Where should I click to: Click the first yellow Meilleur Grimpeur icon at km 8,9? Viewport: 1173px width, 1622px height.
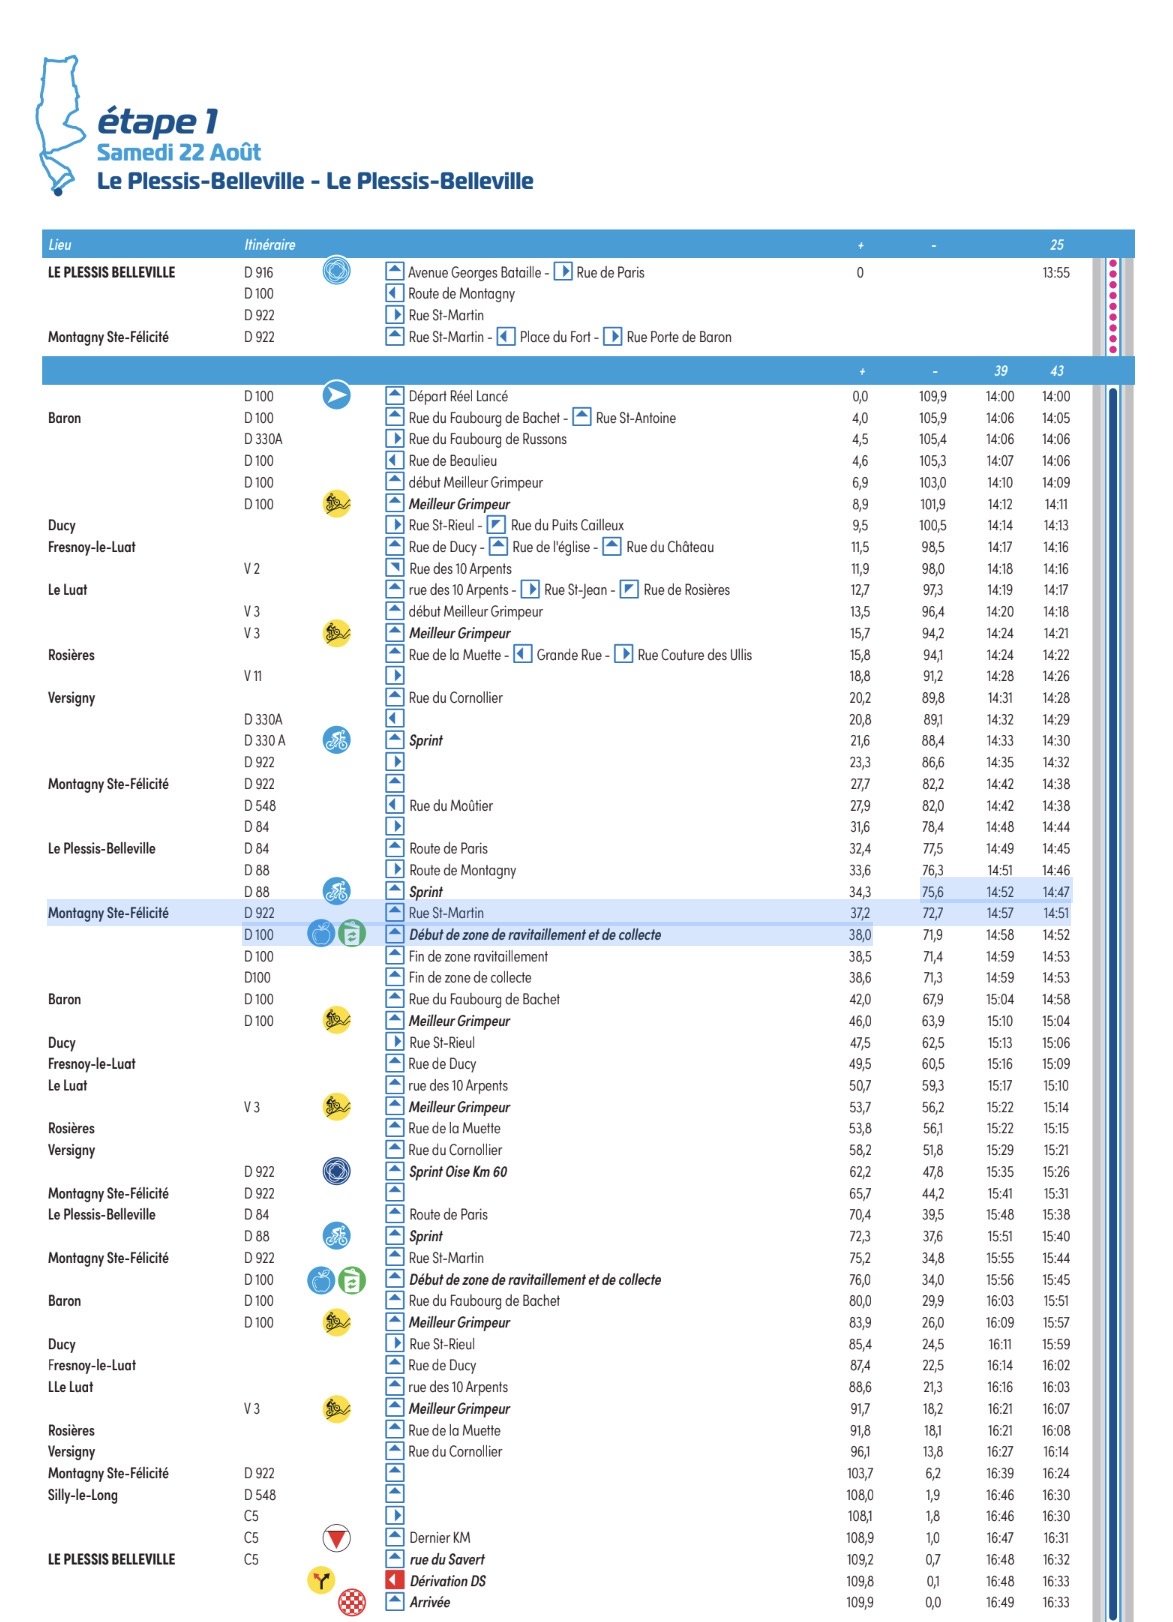pos(337,504)
